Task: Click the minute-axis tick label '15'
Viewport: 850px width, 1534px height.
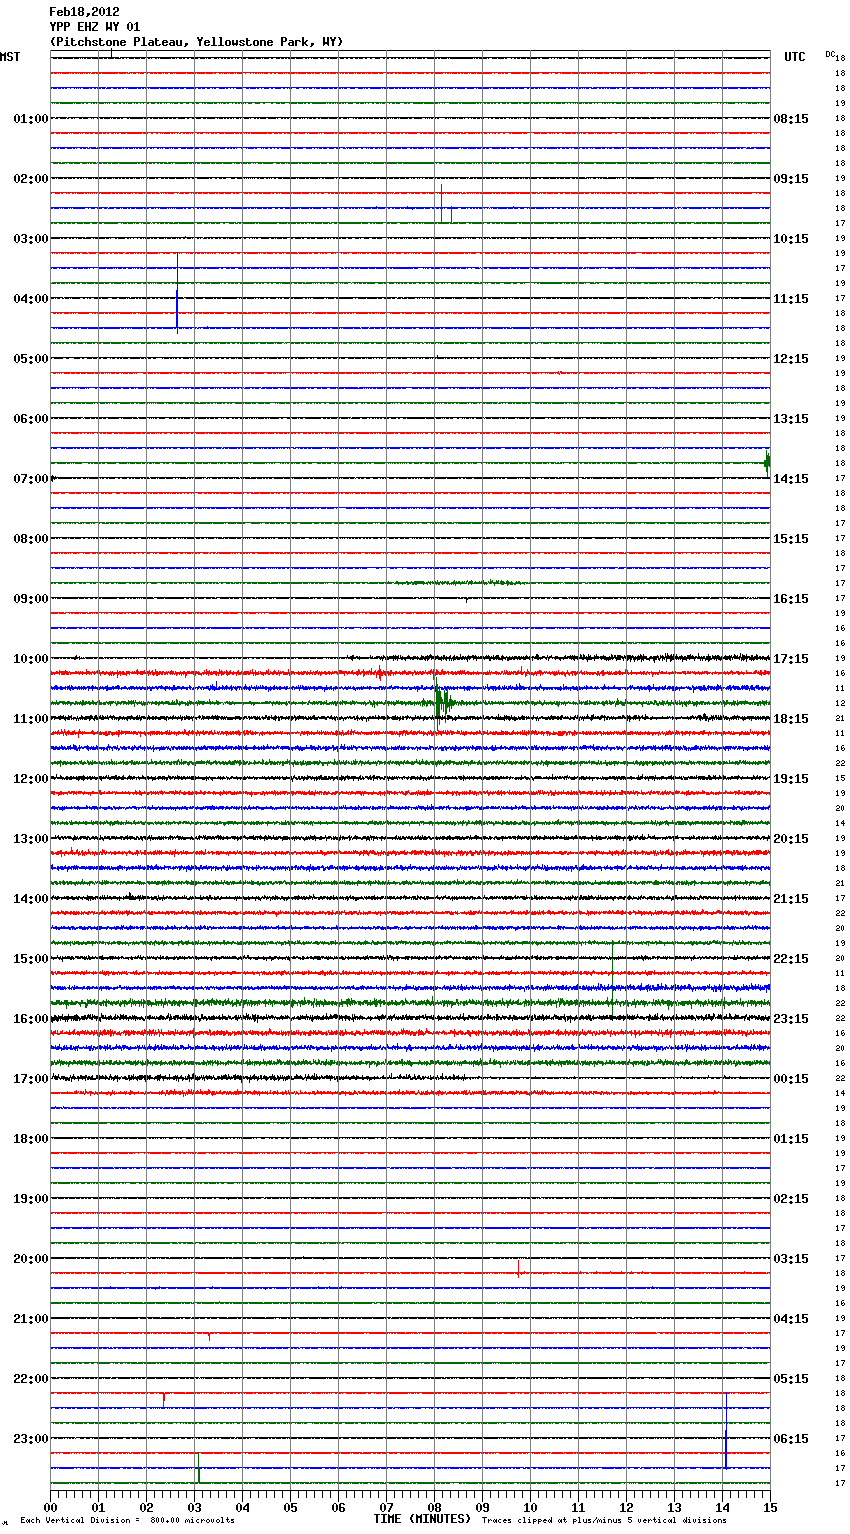Action: pos(770,1507)
